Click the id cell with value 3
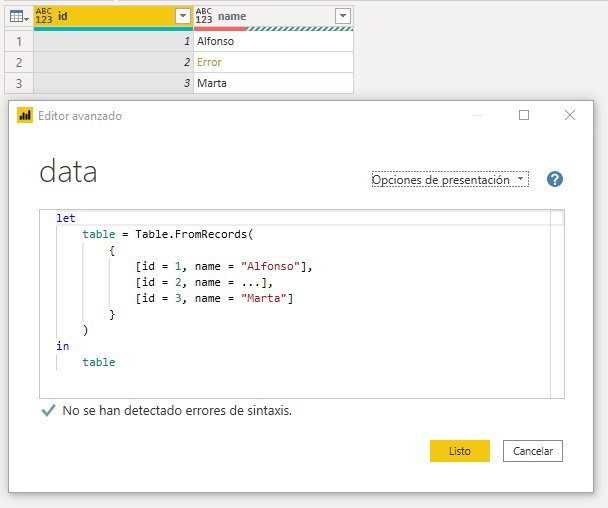608x508 pixels. pyautogui.click(x=113, y=83)
